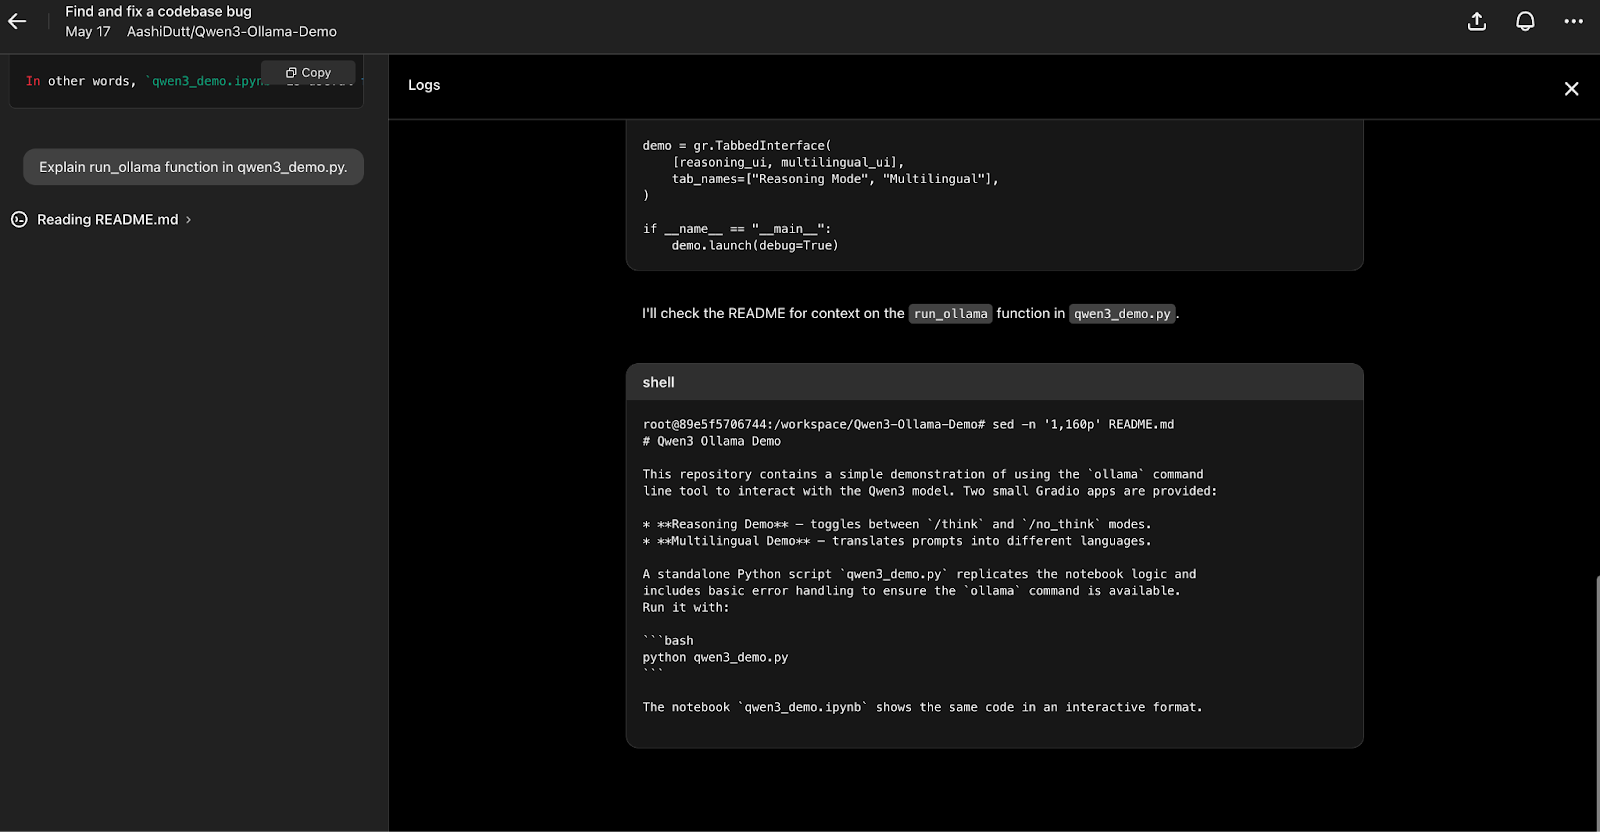Click the Find and fix a codebase bug title
Viewport: 1600px width, 832px height.
(158, 11)
